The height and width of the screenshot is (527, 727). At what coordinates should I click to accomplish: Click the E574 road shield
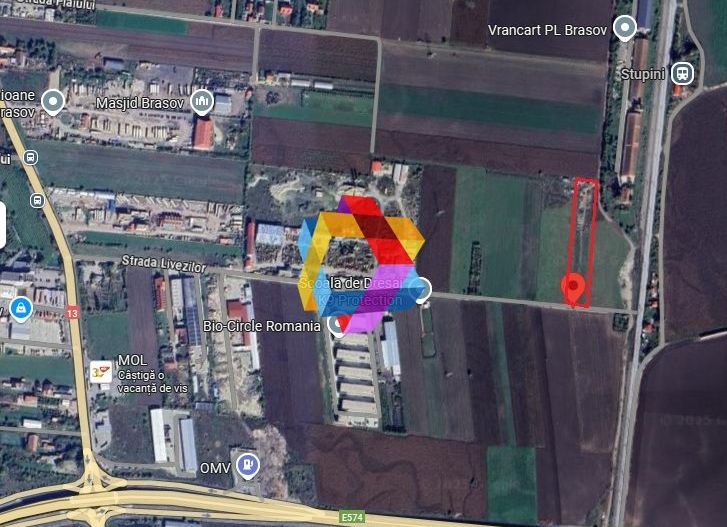click(x=352, y=517)
